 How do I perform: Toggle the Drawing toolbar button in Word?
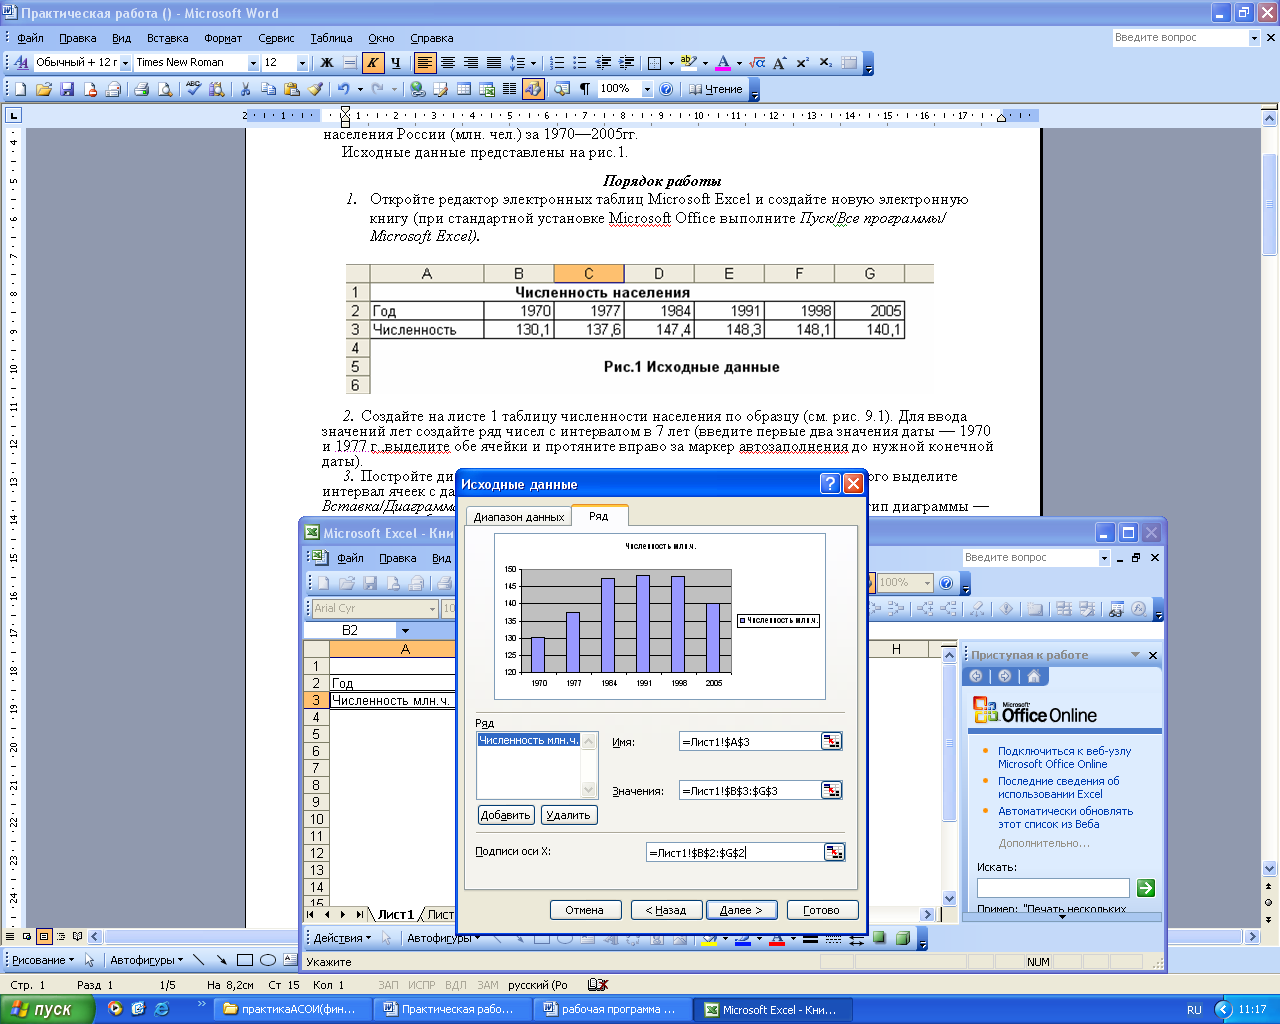coord(533,89)
